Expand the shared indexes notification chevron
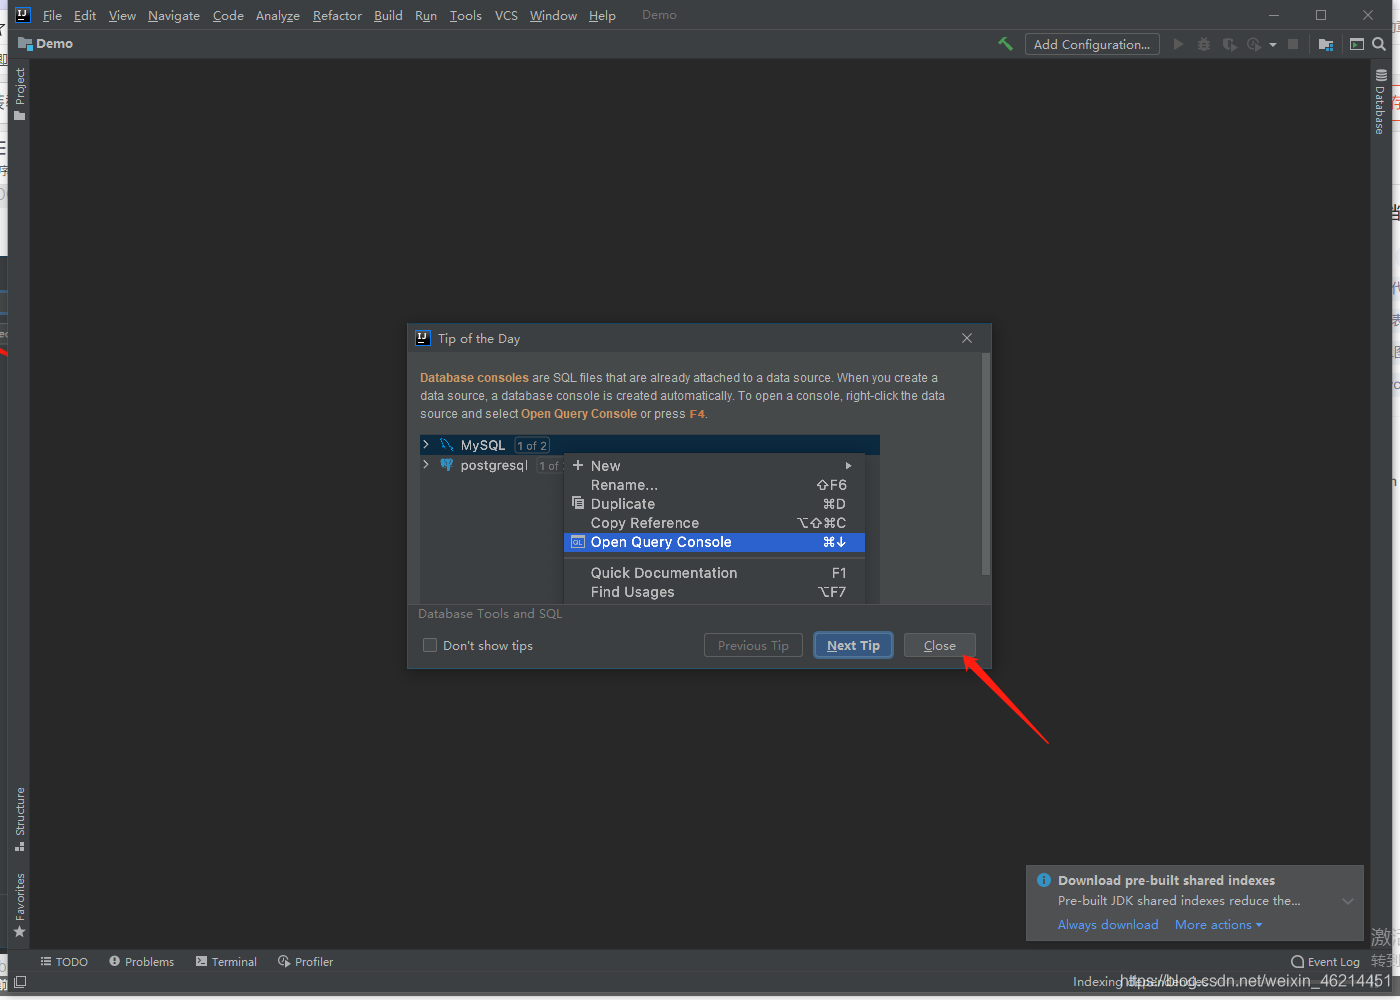The height and width of the screenshot is (1000, 1400). (1348, 901)
